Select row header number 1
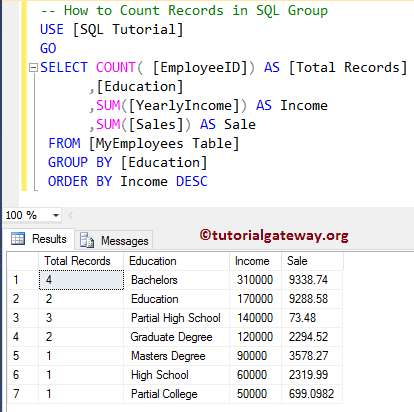The height and width of the screenshot is (412, 414). [x=23, y=280]
